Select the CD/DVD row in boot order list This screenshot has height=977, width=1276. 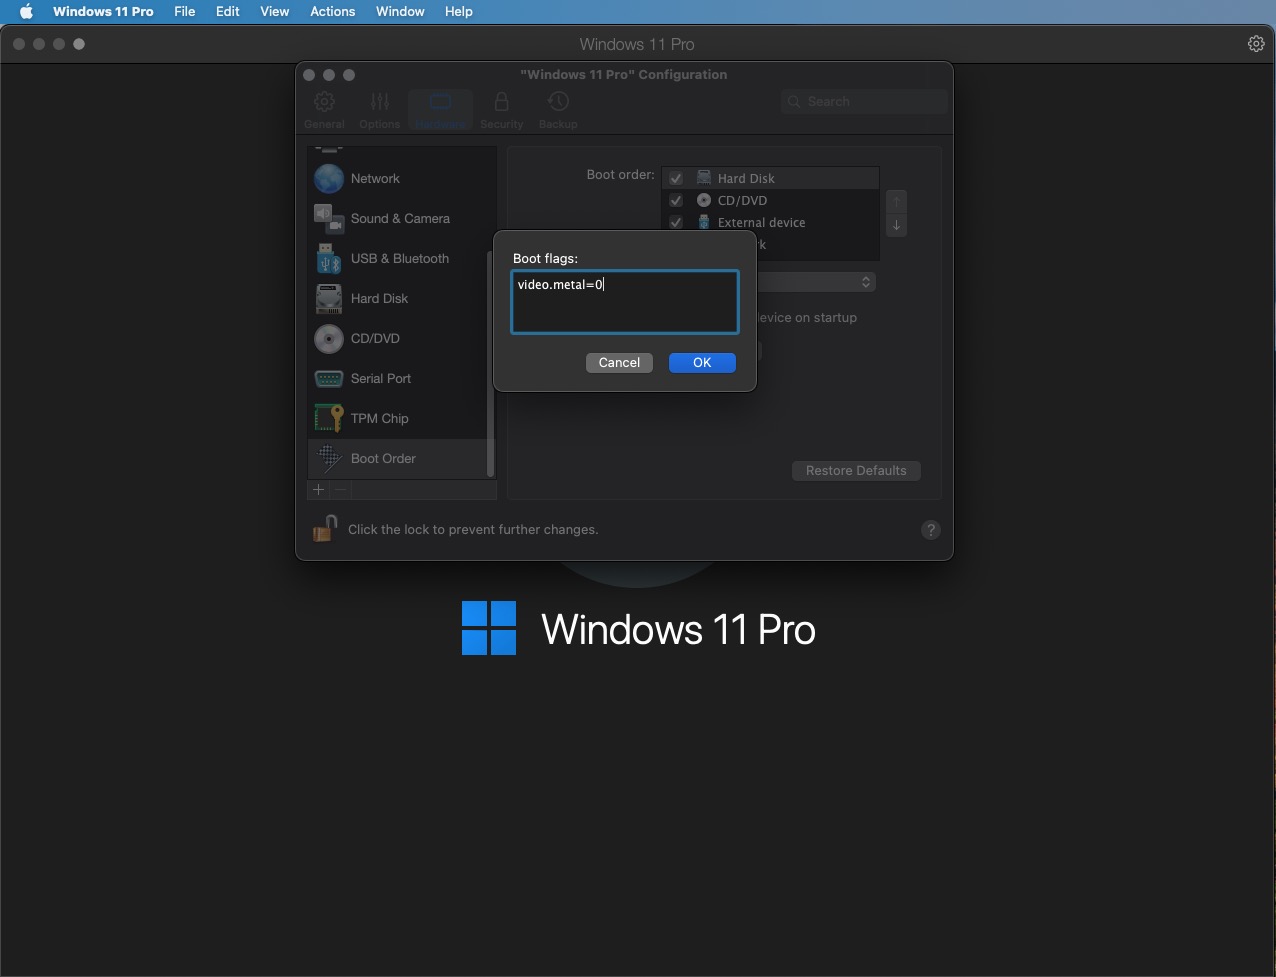[x=770, y=200]
